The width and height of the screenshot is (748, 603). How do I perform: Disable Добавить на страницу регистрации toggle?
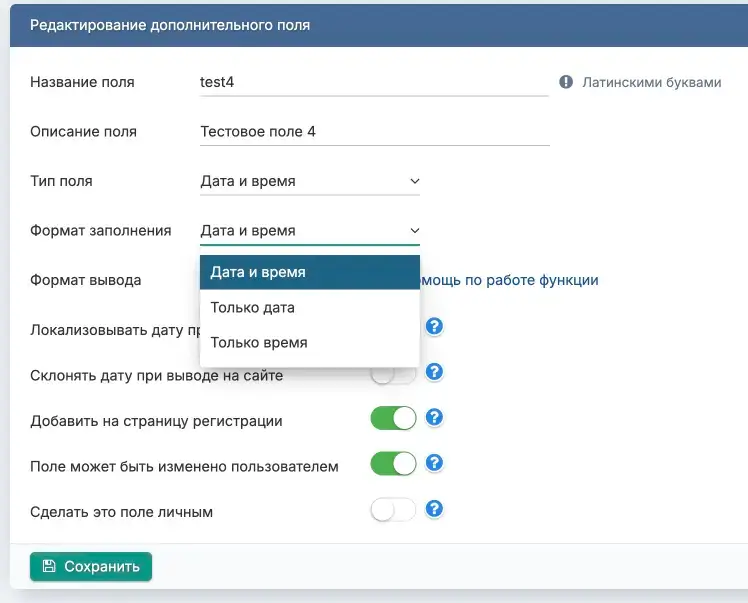[393, 419]
